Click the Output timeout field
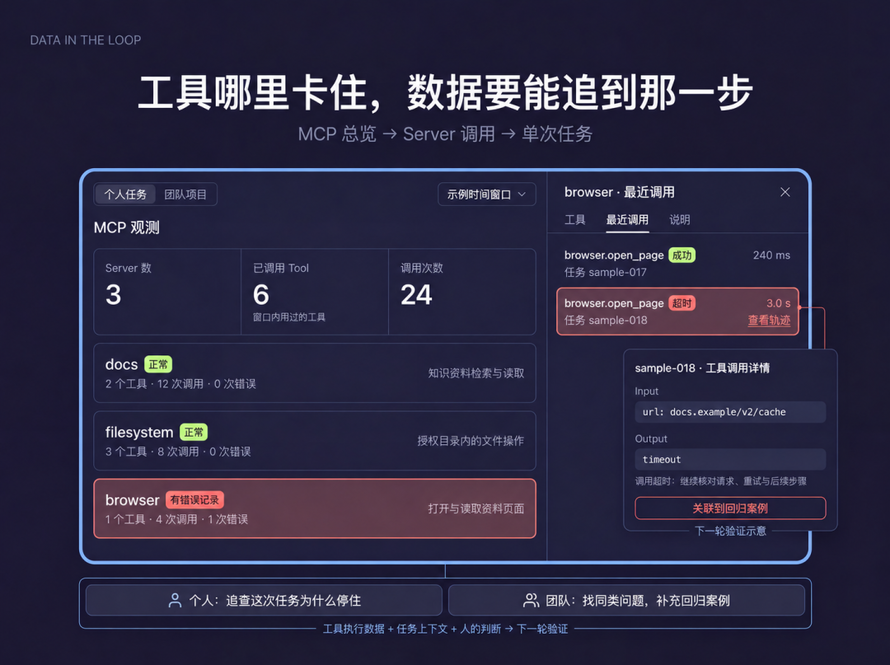 pyautogui.click(x=730, y=460)
